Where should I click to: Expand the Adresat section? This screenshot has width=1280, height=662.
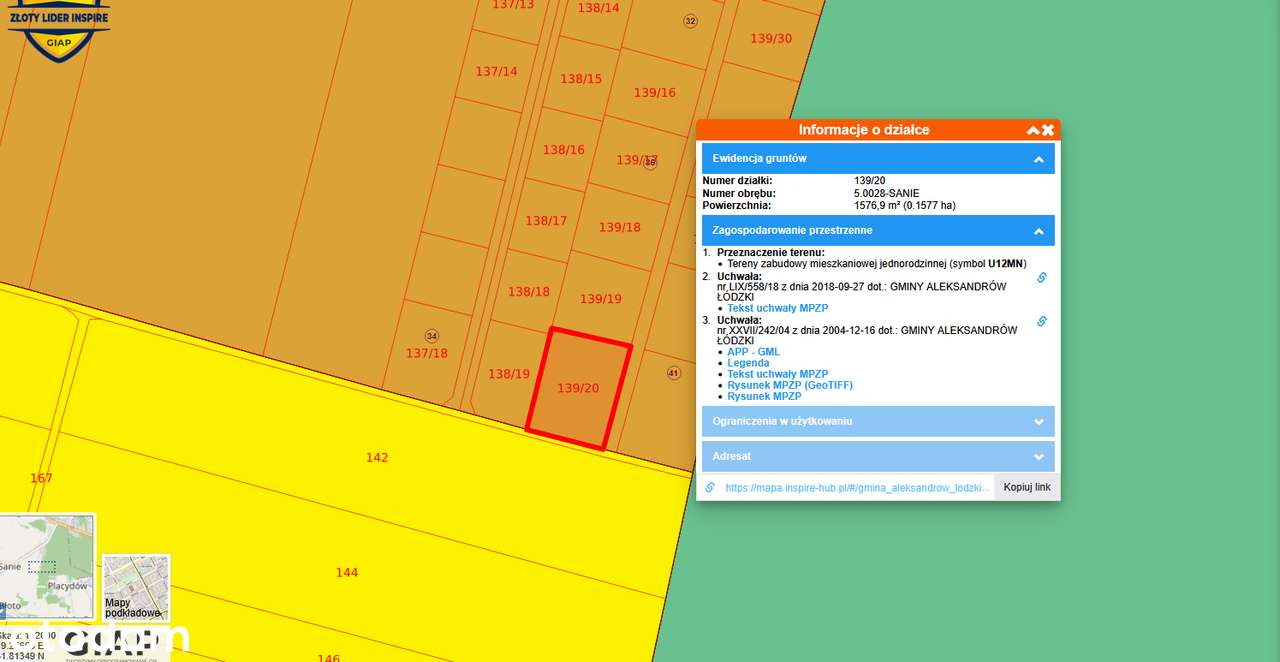[x=878, y=456]
